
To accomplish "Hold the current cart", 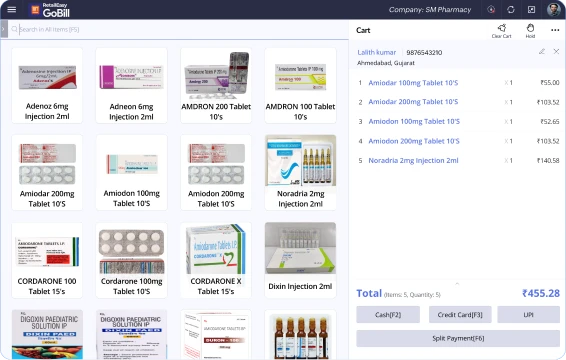I will click(530, 31).
